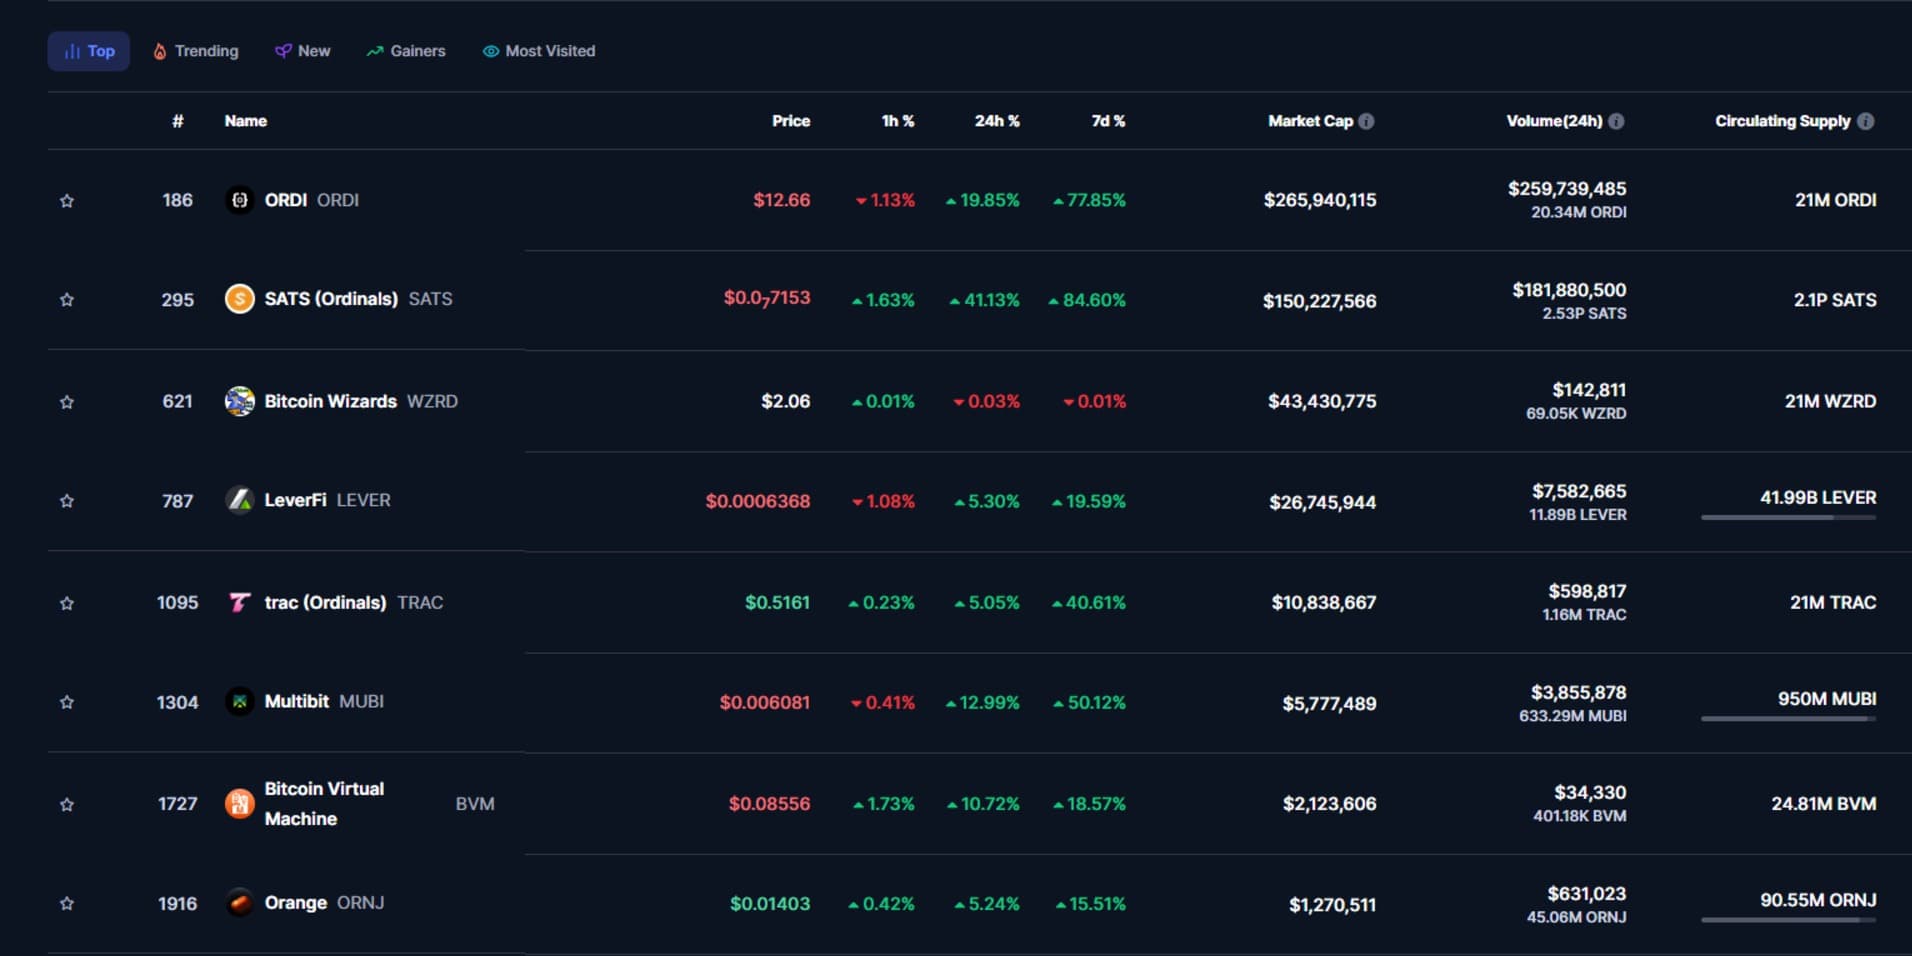Open the trac (Ordinals) coin link

click(354, 602)
